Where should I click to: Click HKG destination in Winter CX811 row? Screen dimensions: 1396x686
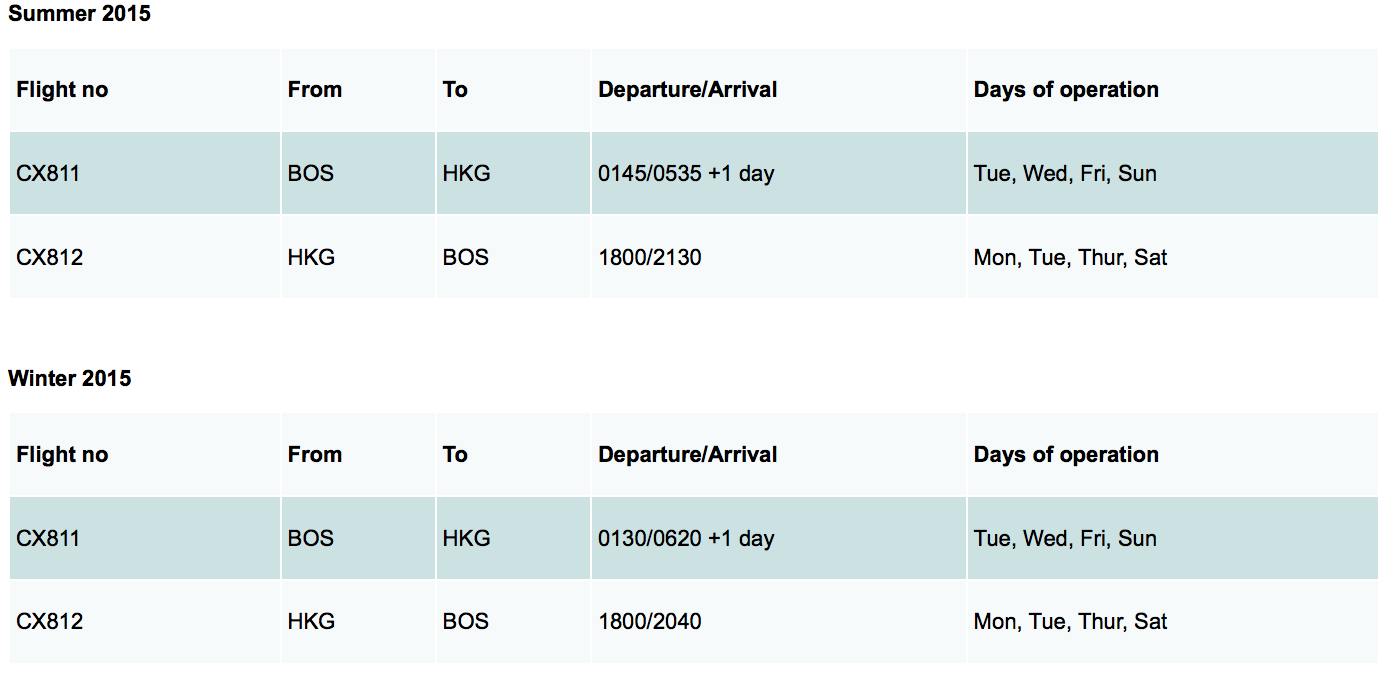tap(467, 538)
